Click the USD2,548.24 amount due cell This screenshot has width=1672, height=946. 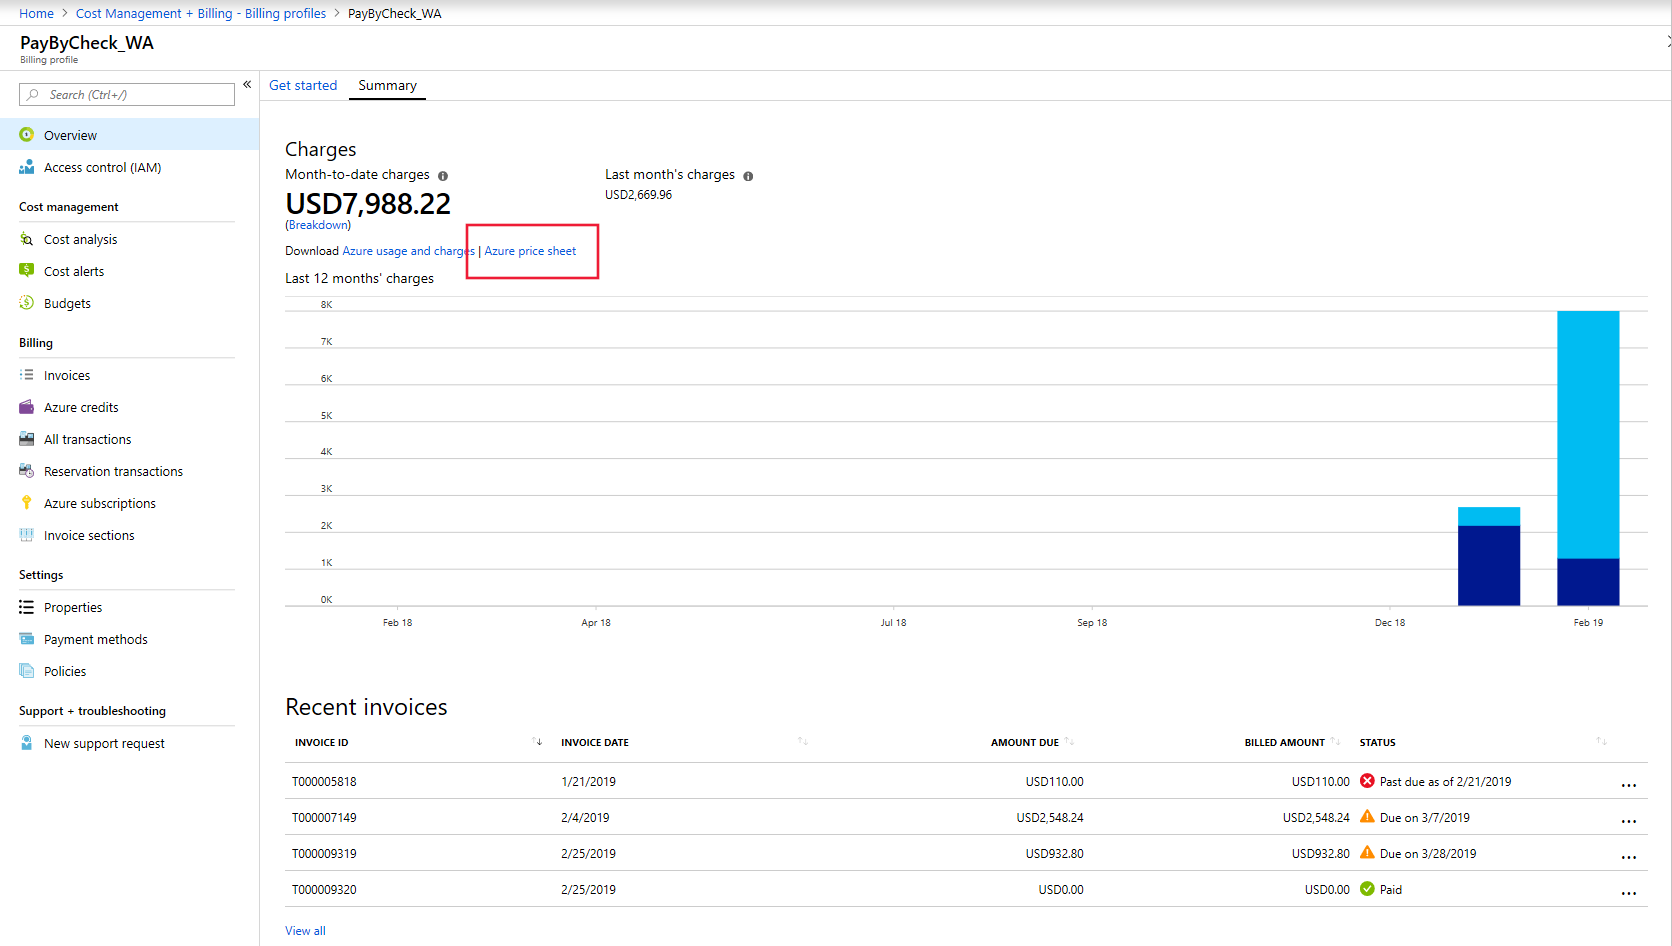tap(1050, 818)
